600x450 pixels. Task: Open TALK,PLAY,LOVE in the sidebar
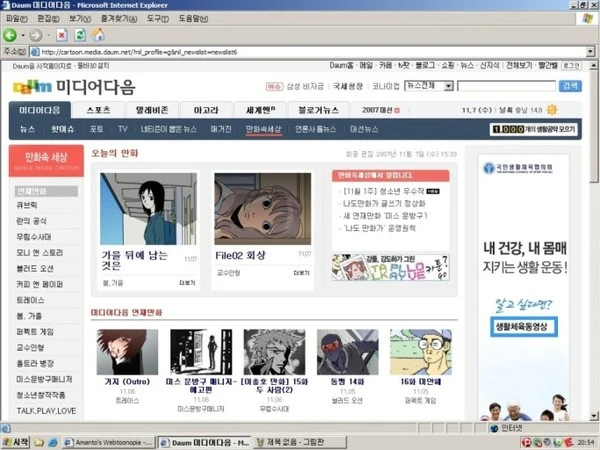pos(46,411)
